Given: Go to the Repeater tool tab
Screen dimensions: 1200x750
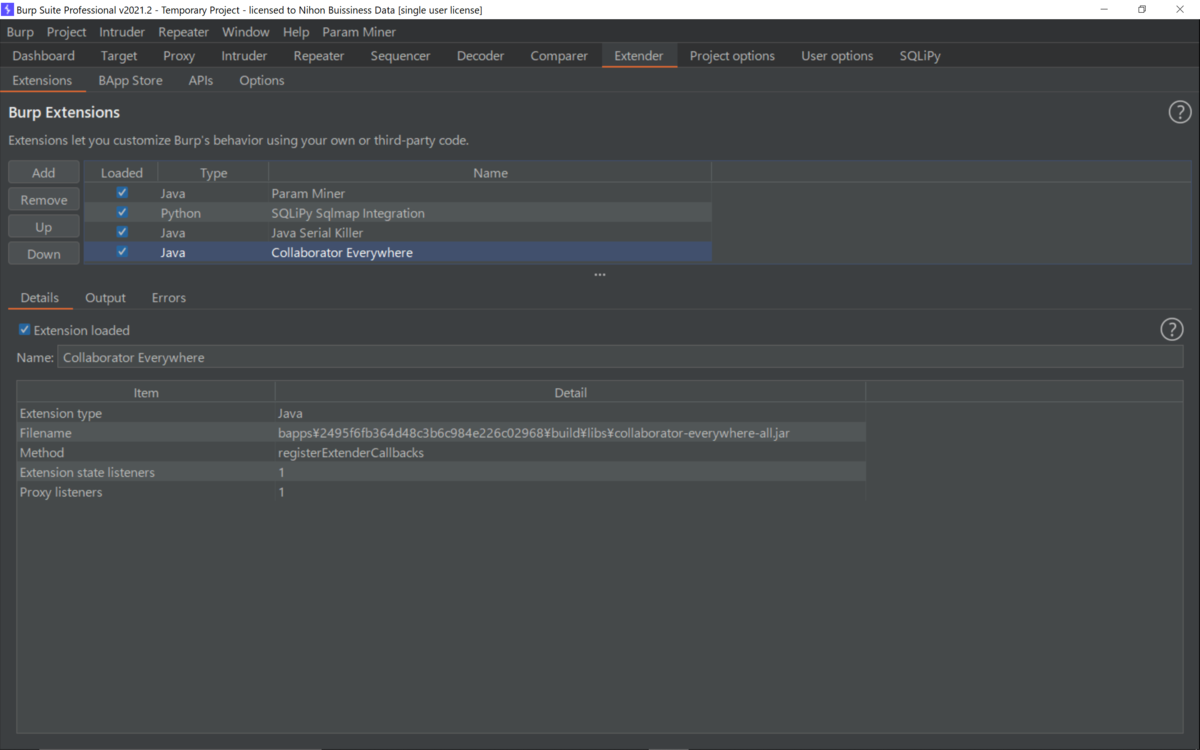Looking at the screenshot, I should click(319, 56).
